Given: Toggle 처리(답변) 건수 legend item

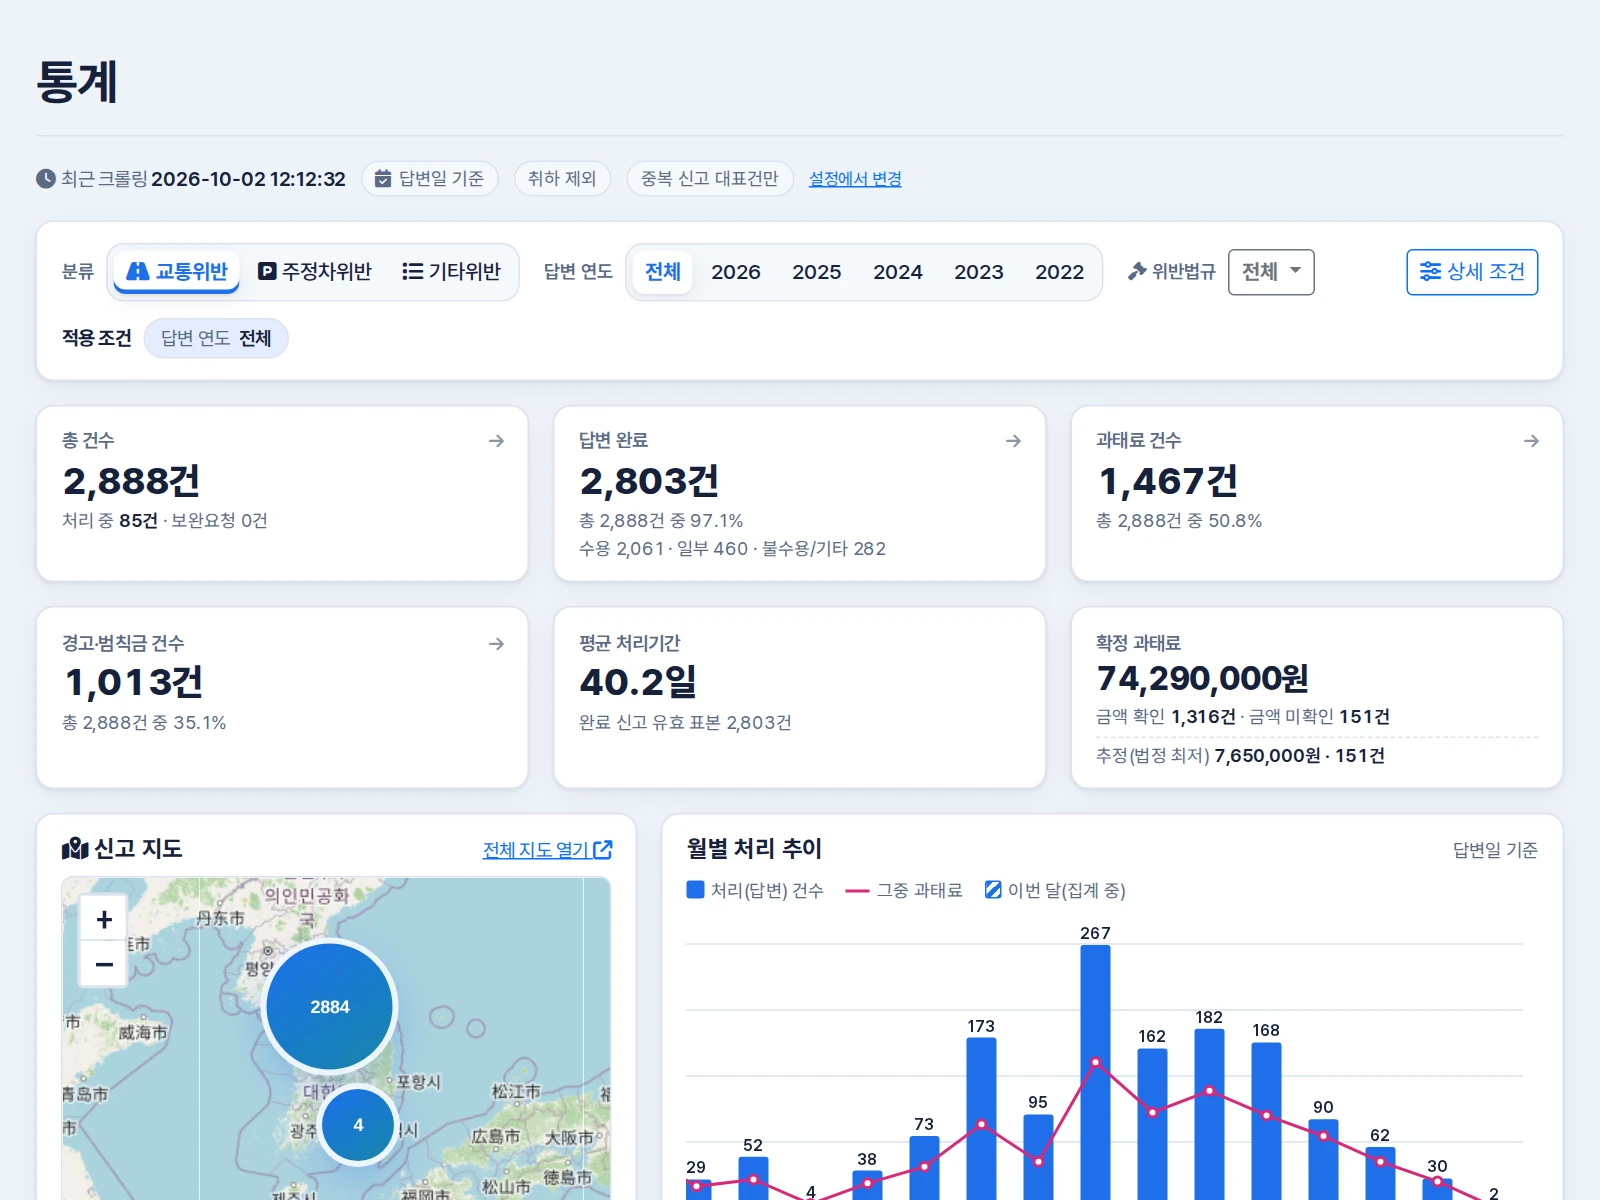Looking at the screenshot, I should (x=755, y=890).
